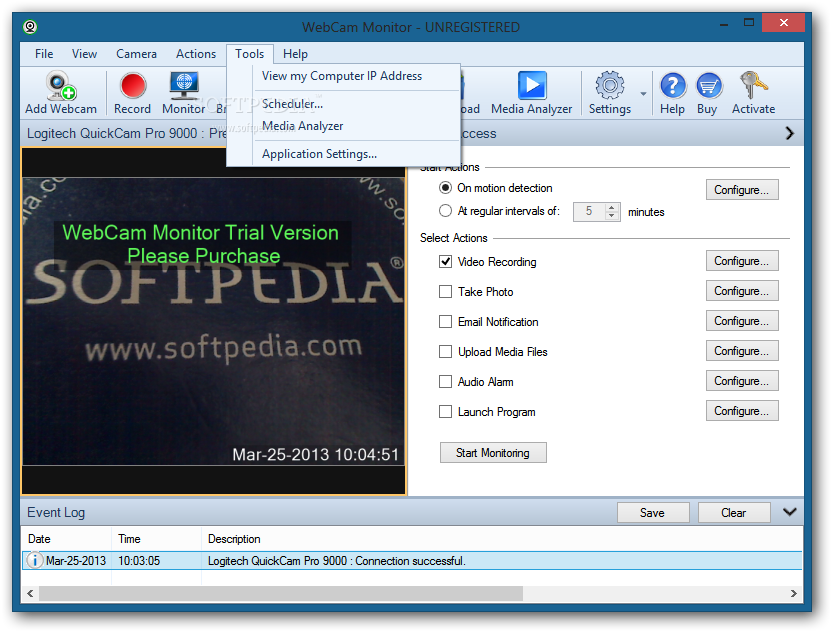Select the On motion detection radio button
This screenshot has width=832, height=632.
pyautogui.click(x=446, y=188)
